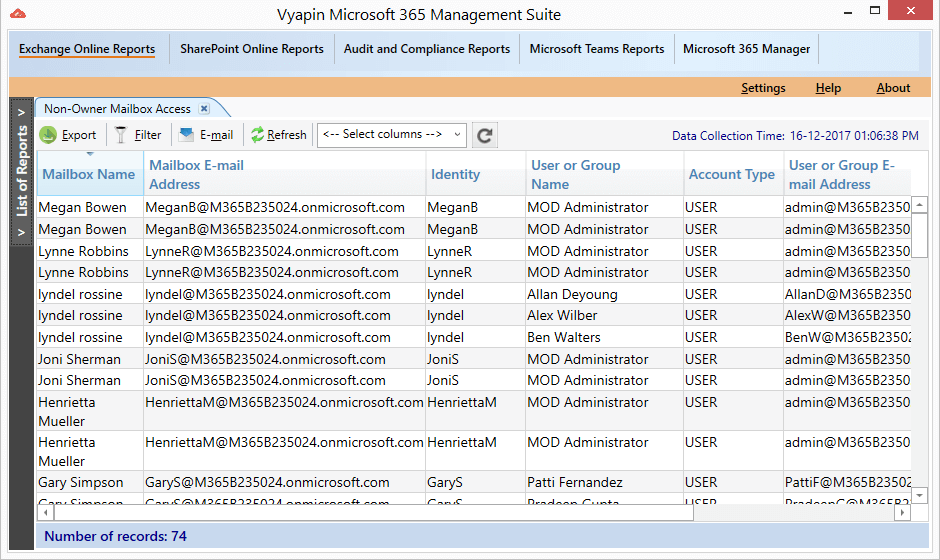Open the Exchange Online Reports tab
Image resolution: width=940 pixels, height=560 pixels.
click(87, 49)
